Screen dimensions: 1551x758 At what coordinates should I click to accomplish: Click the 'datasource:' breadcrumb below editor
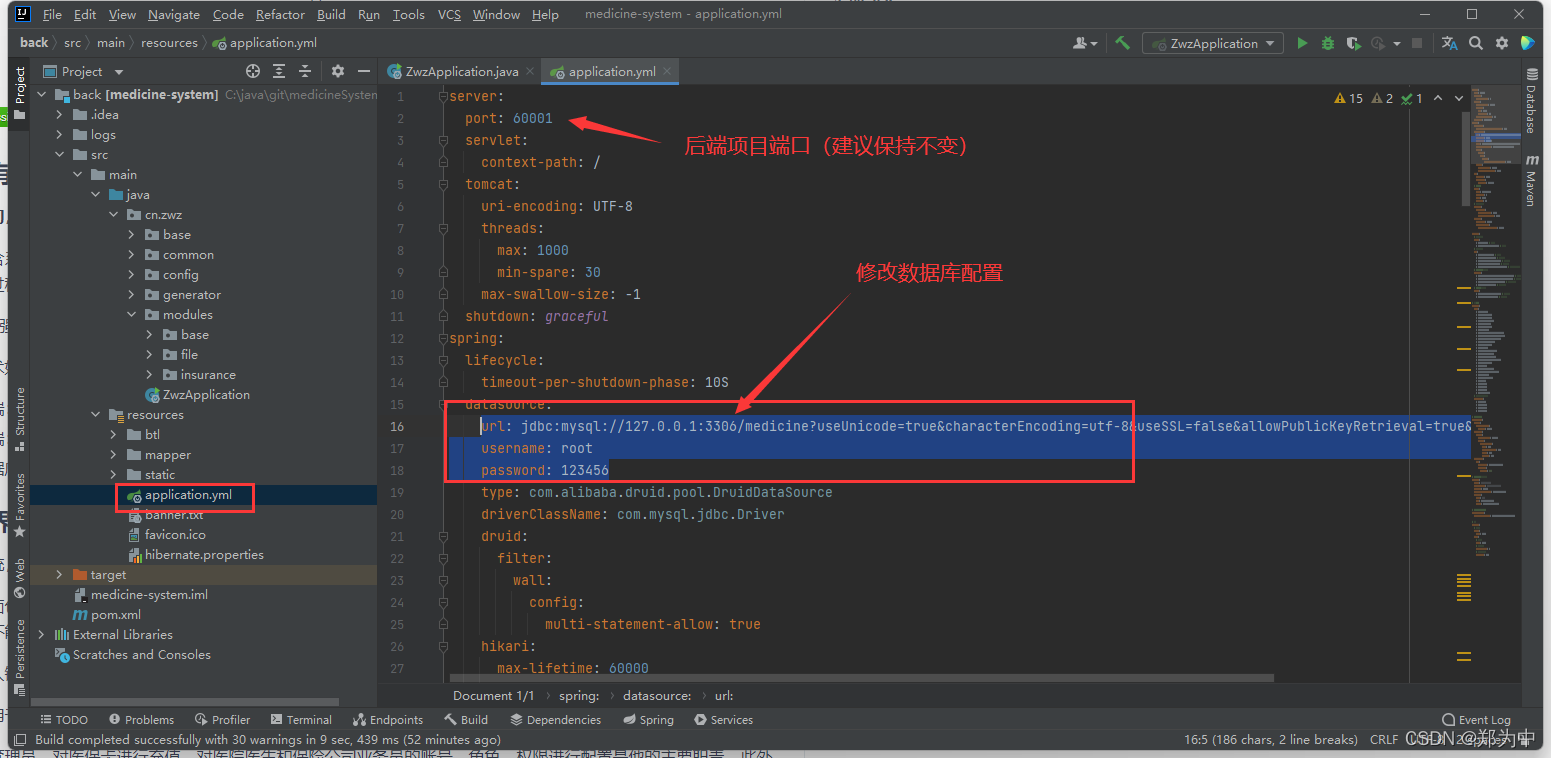click(657, 695)
